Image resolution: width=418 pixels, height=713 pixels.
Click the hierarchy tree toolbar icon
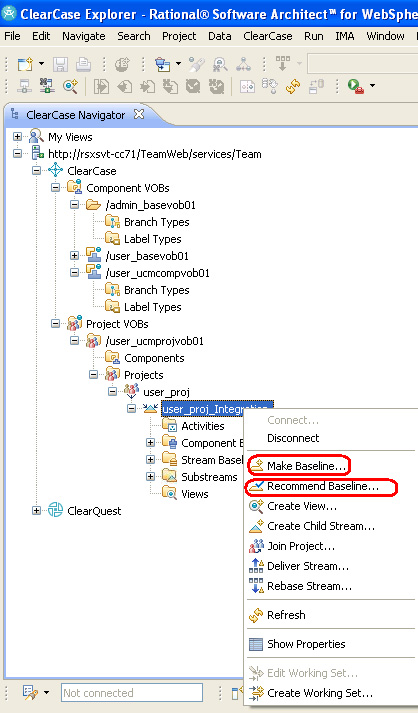click(x=243, y=64)
